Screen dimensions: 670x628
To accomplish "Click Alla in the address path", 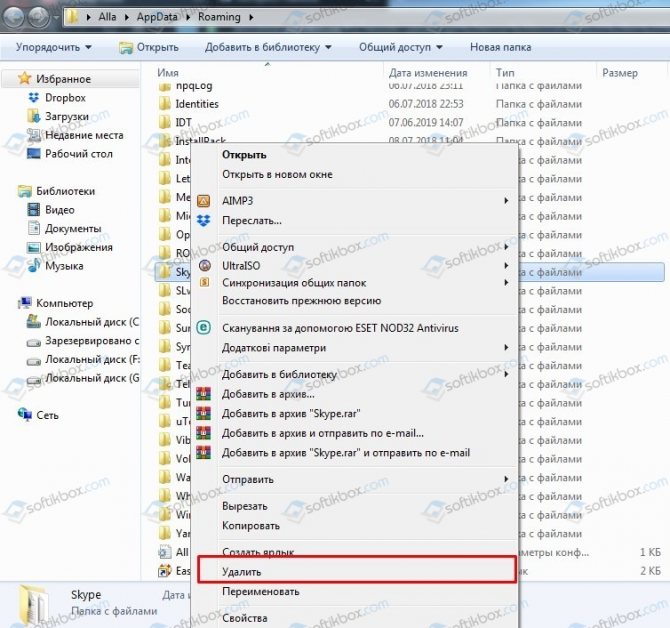I will 107,17.
